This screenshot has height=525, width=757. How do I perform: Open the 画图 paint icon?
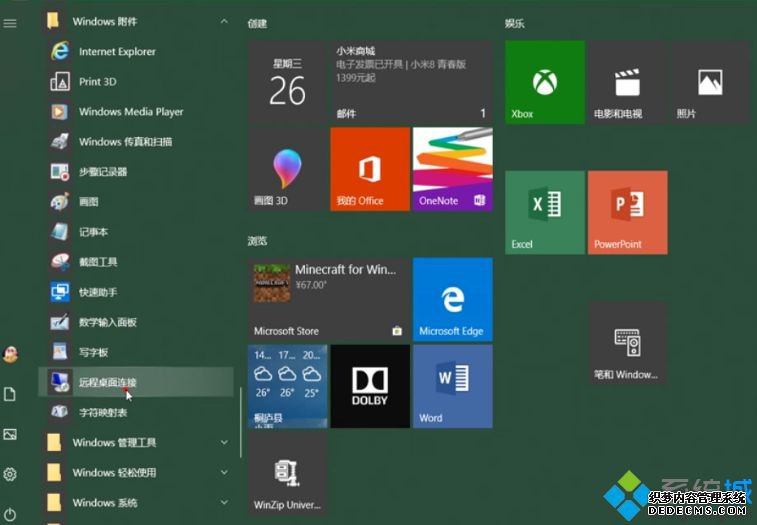(60, 201)
